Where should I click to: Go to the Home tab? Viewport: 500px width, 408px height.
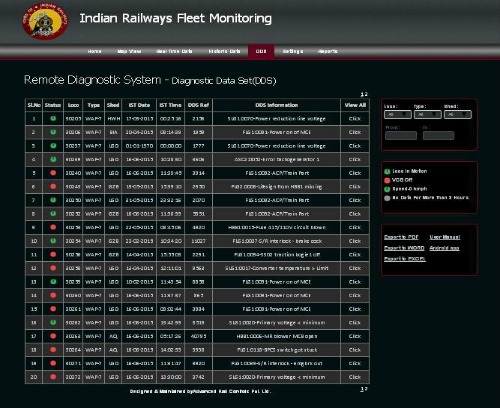[94, 51]
